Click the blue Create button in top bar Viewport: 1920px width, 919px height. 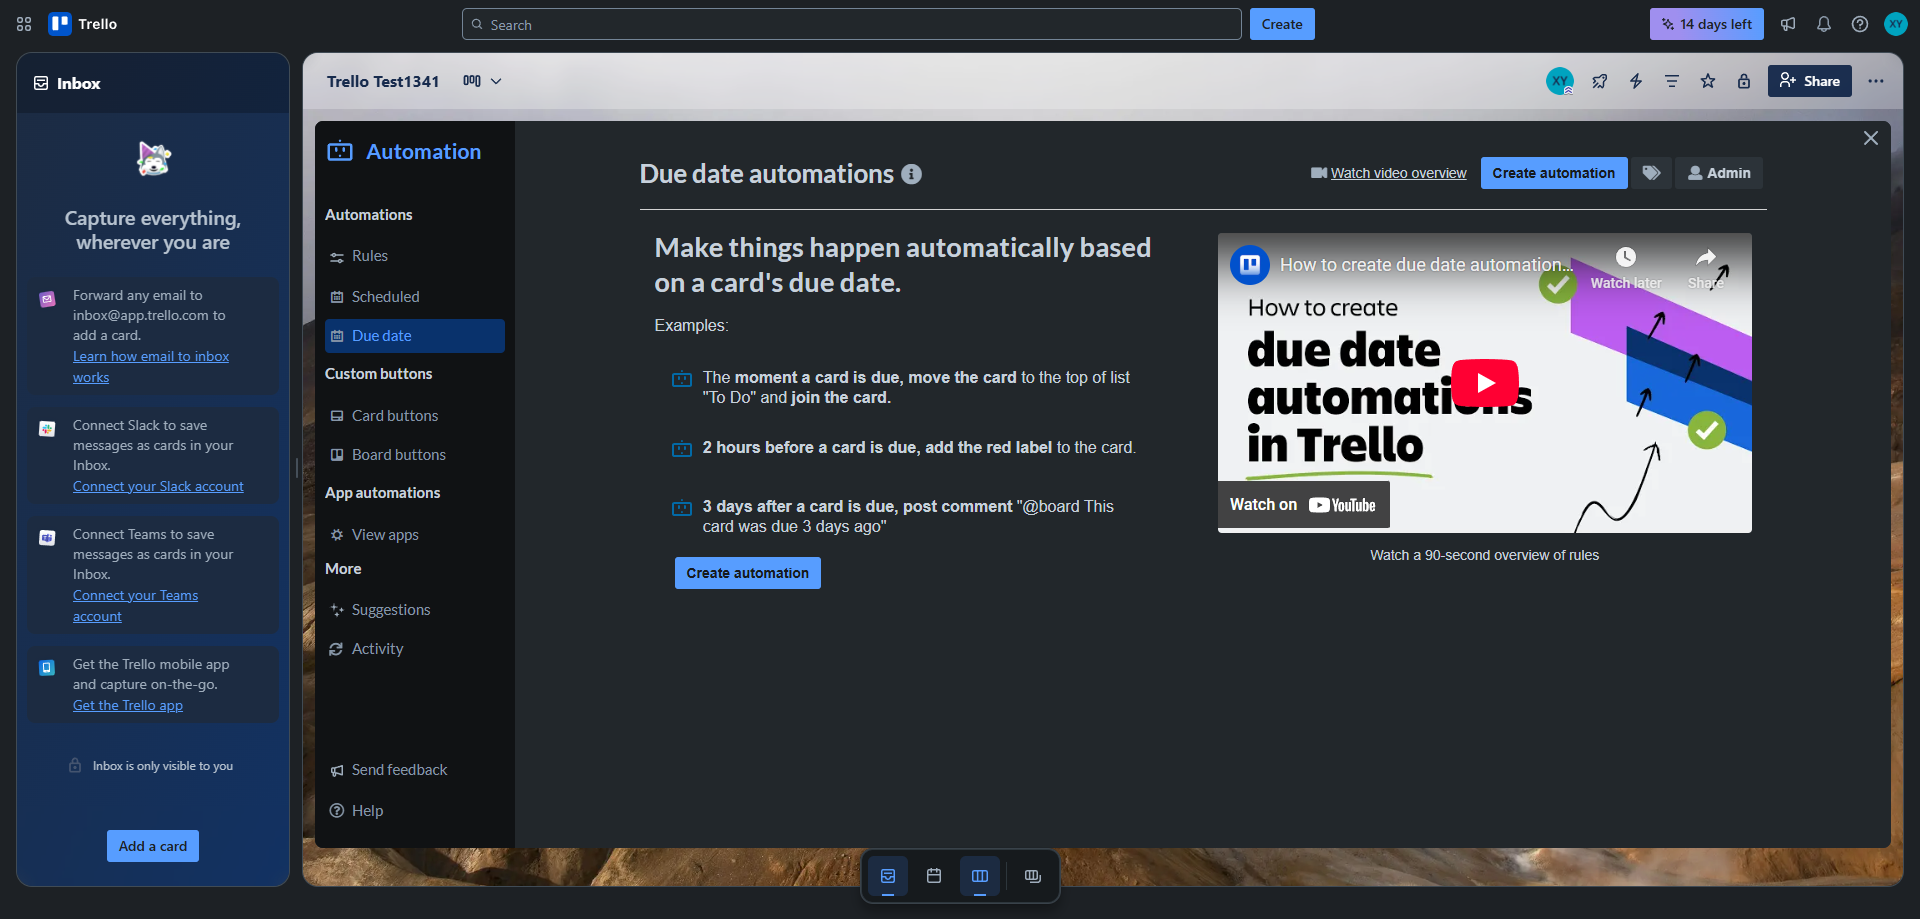point(1282,24)
